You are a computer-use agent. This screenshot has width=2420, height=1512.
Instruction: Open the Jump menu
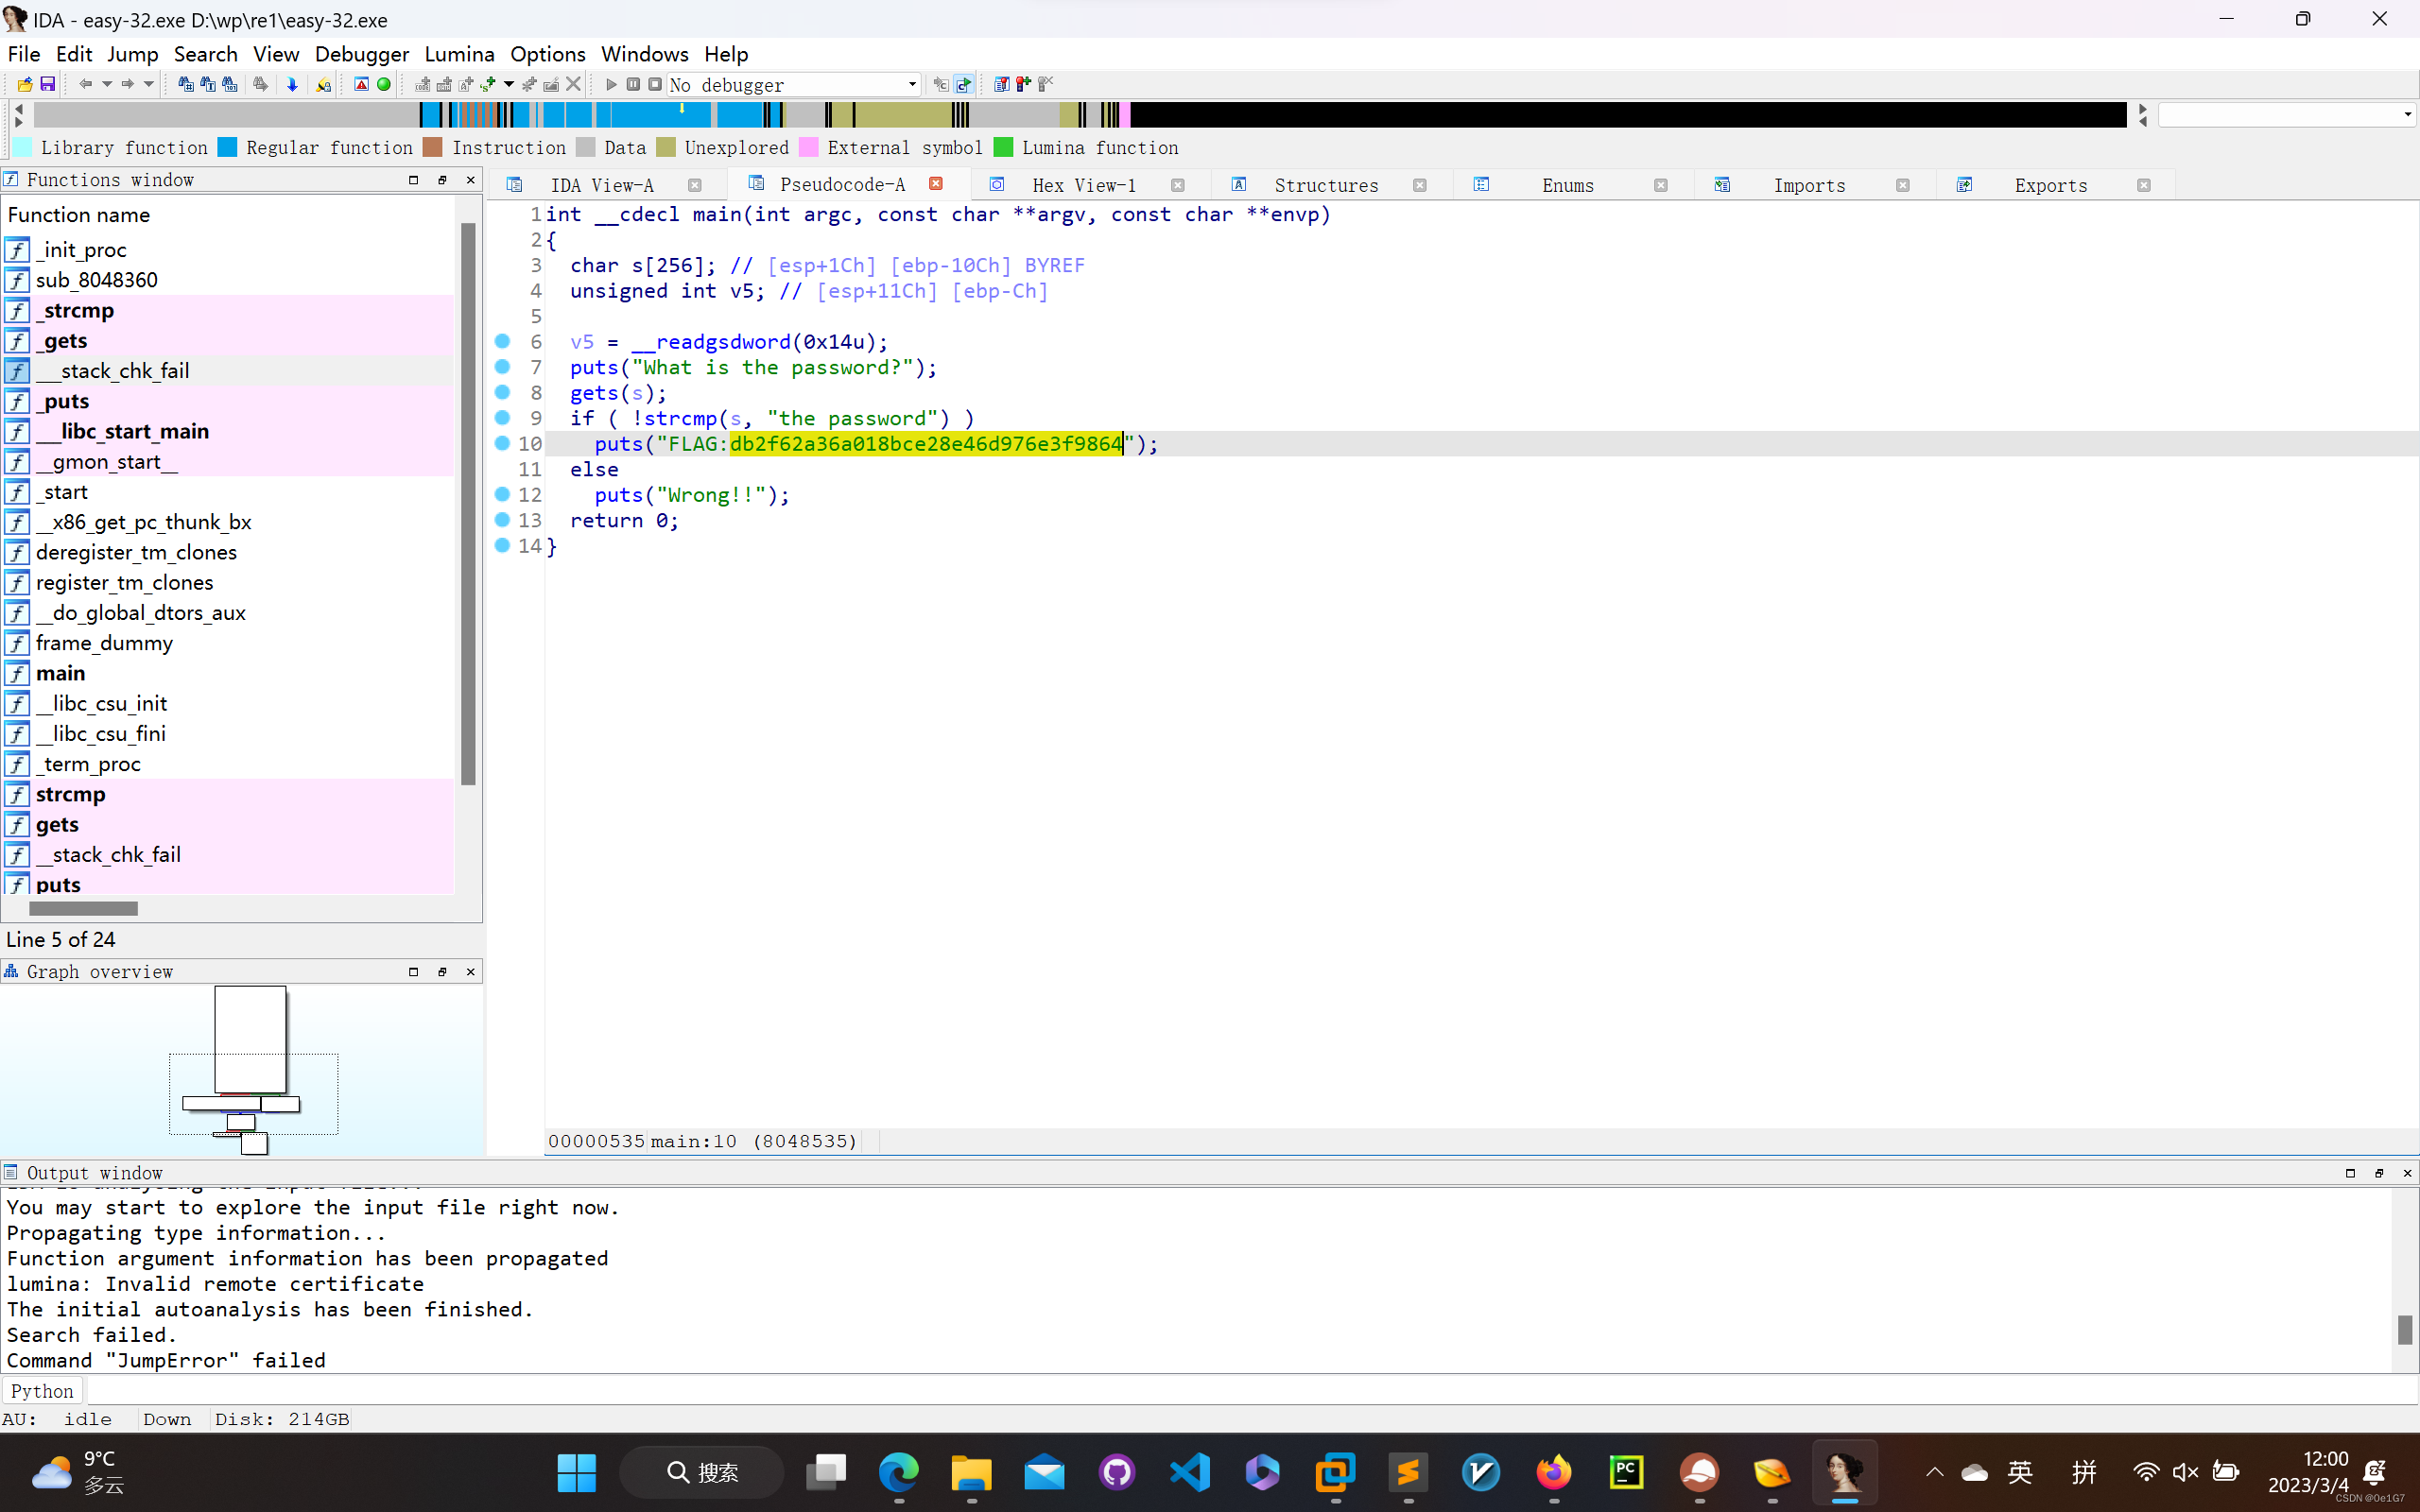pyautogui.click(x=133, y=54)
